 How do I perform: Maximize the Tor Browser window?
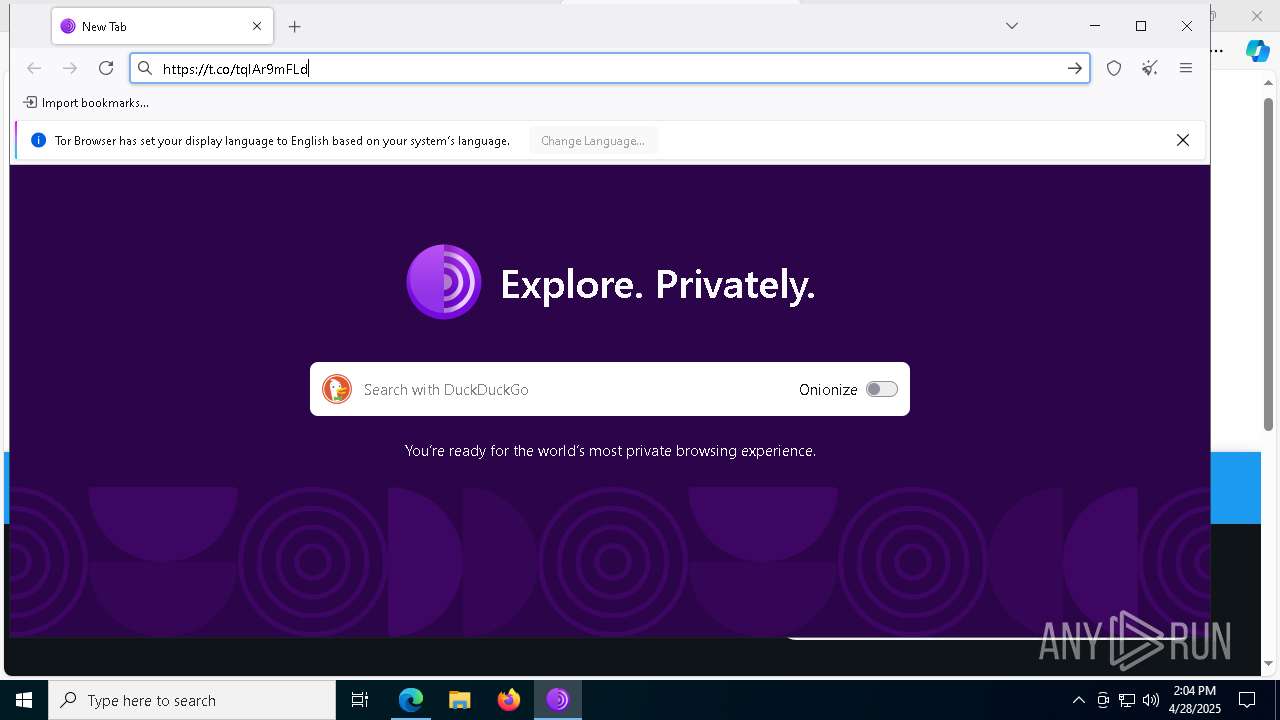tap(1141, 26)
